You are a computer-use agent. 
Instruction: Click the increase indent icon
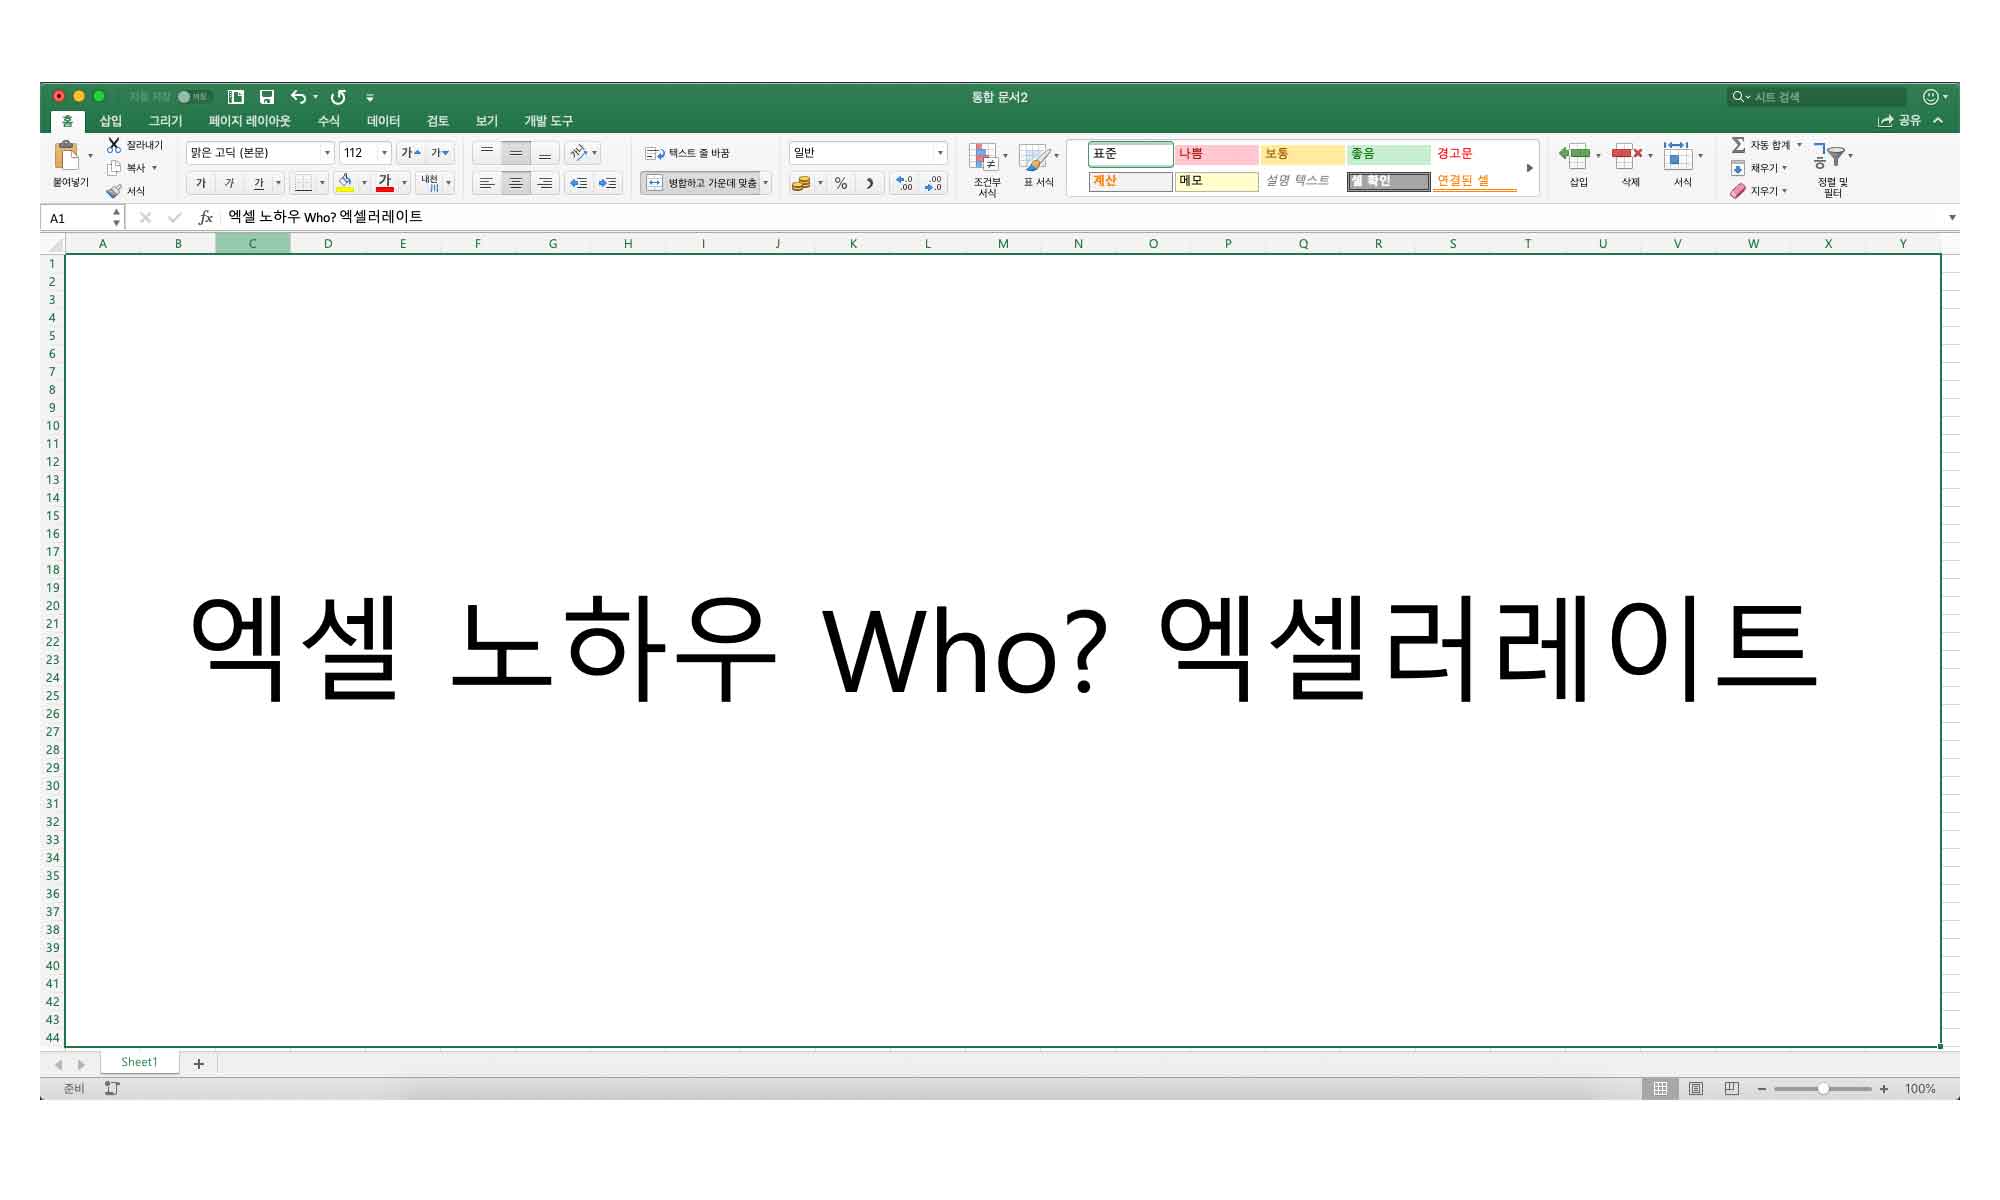pos(607,183)
